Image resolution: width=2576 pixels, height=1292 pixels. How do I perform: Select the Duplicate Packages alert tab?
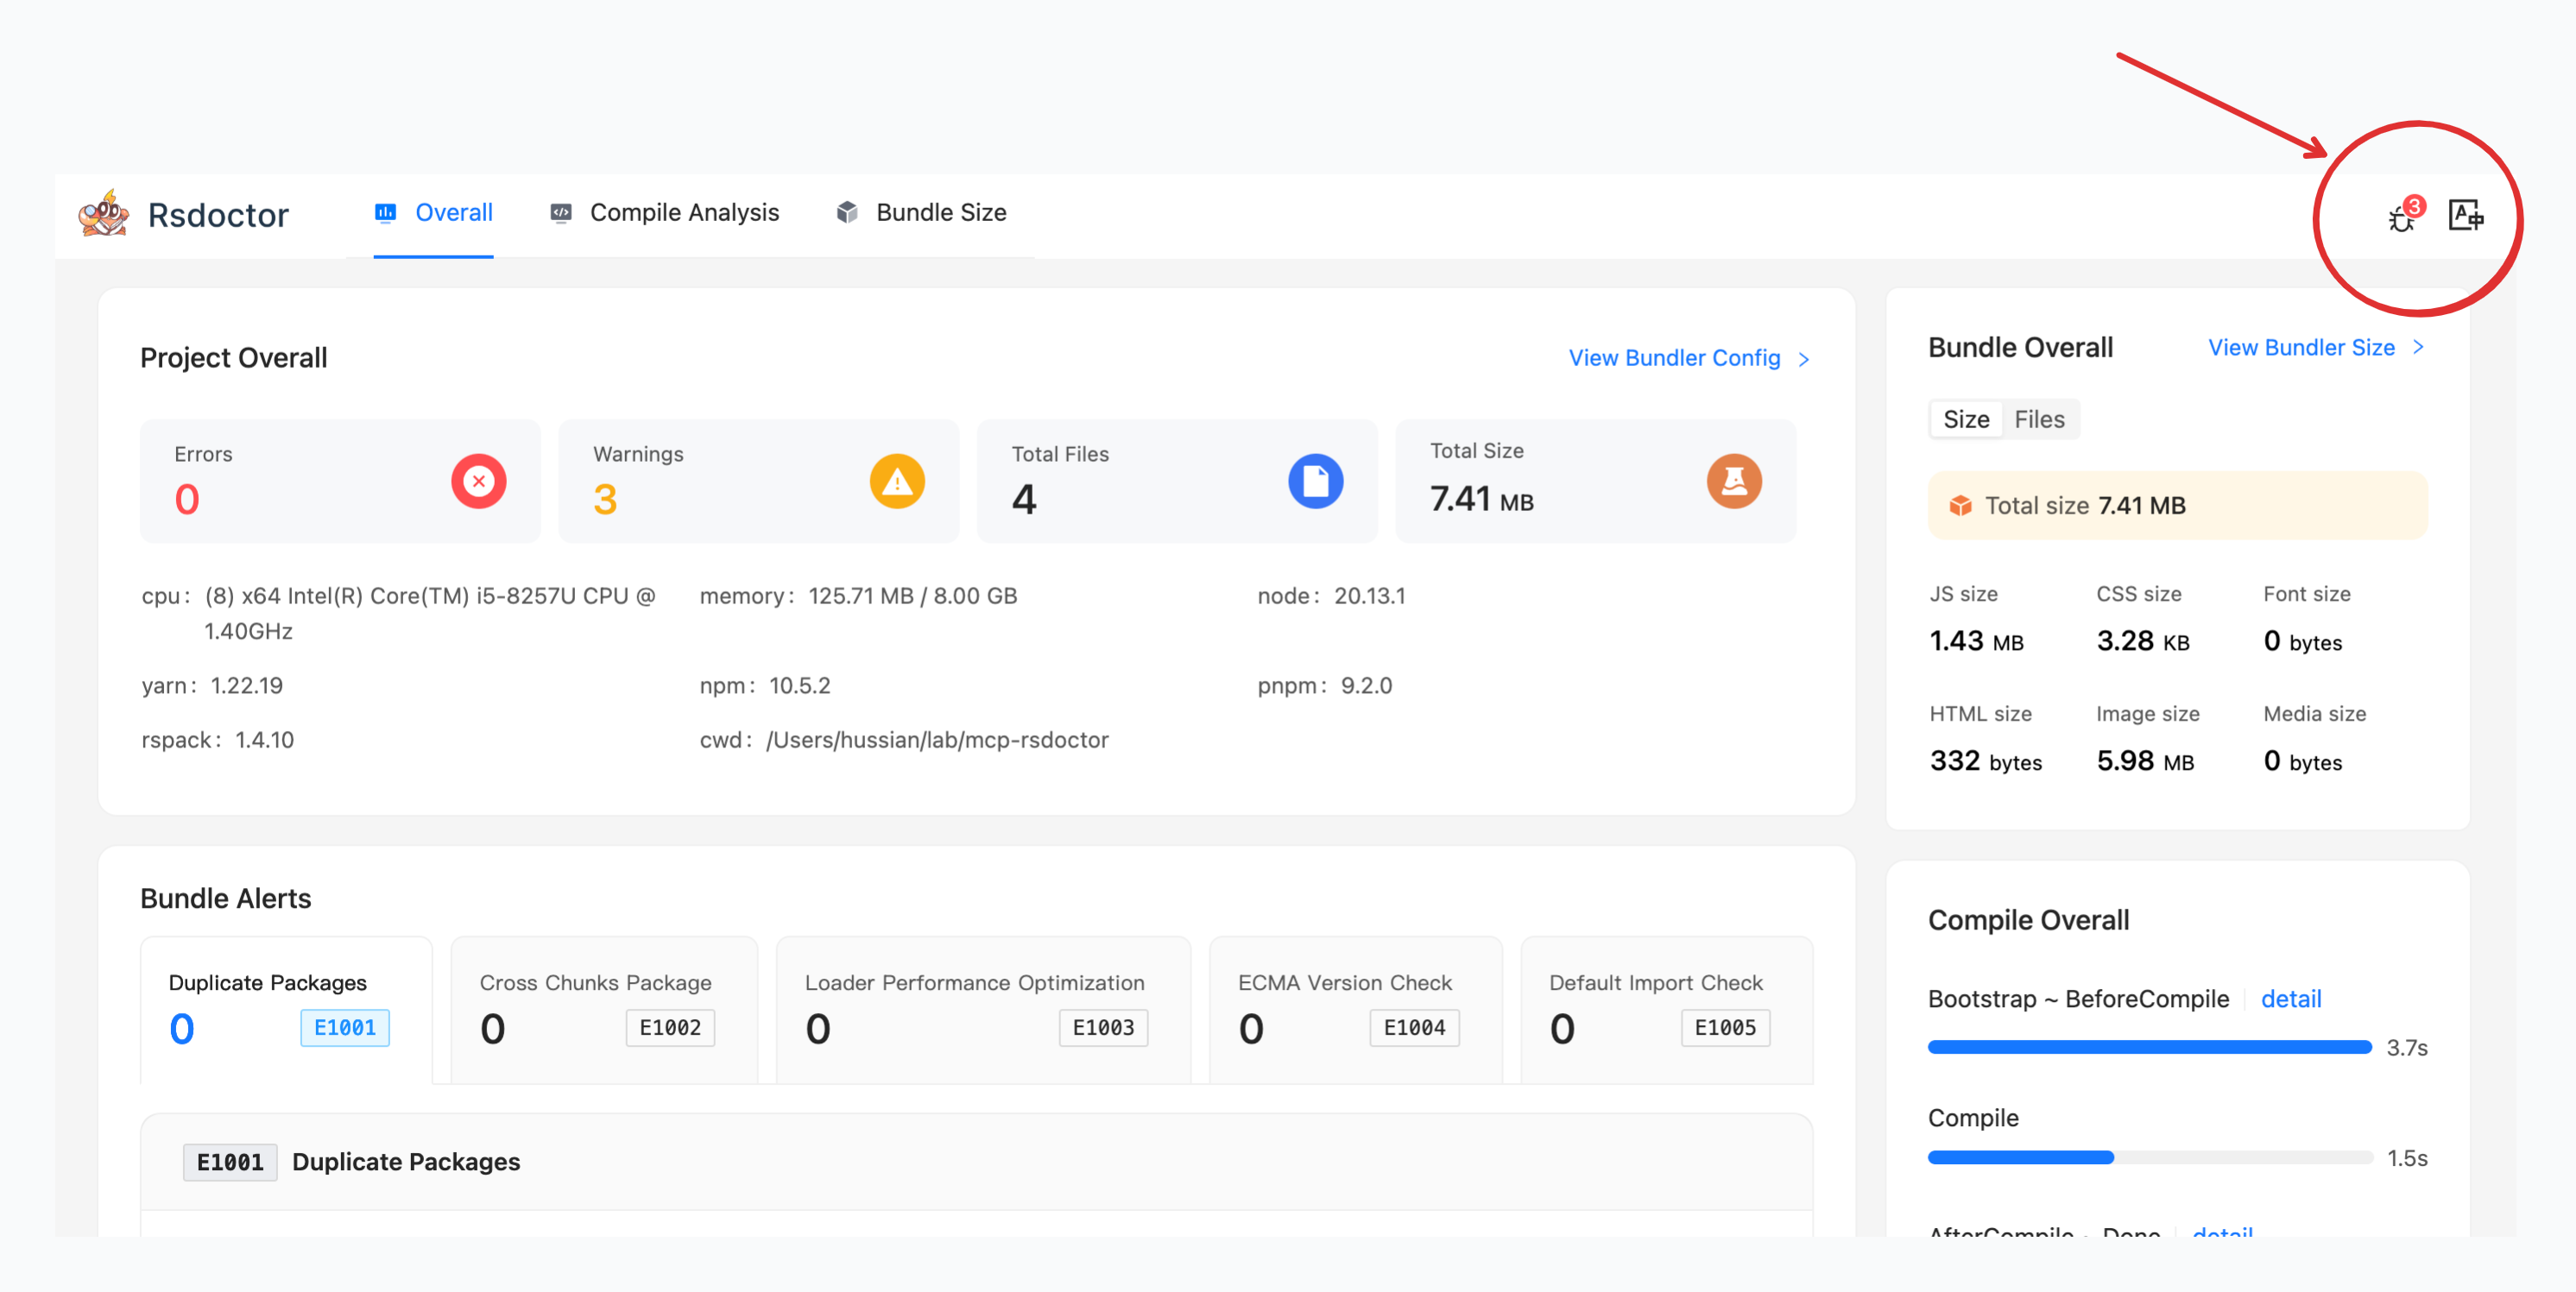(286, 1010)
